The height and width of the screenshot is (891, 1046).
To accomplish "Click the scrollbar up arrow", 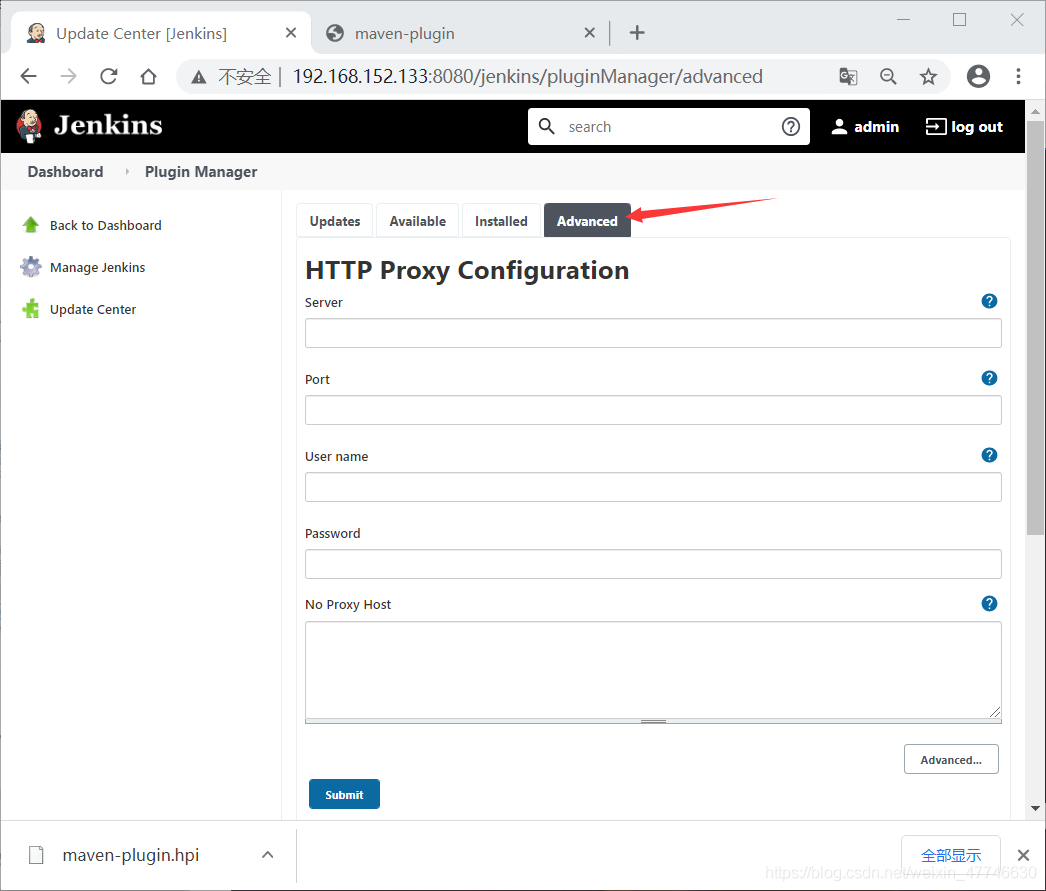I will [1035, 111].
